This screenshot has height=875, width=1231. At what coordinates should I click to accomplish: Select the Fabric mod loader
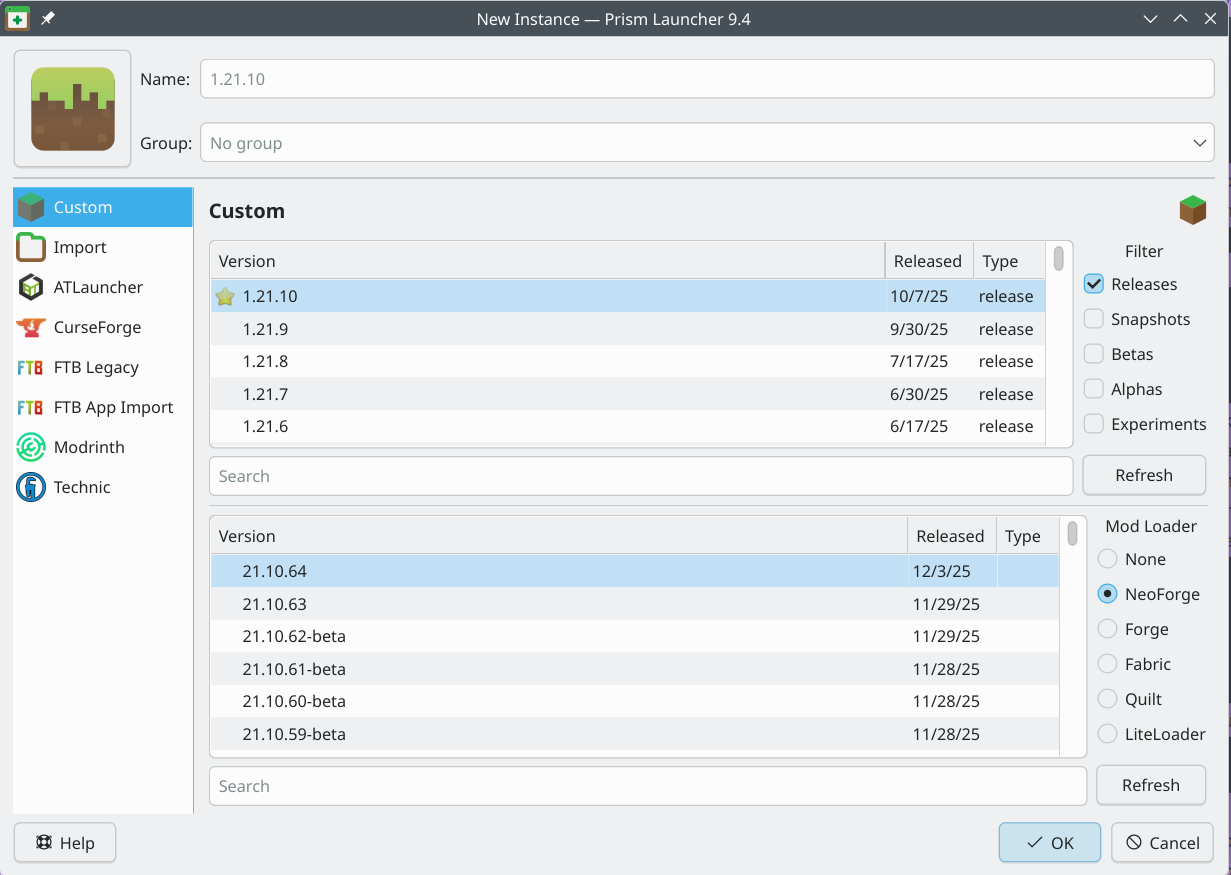1107,664
